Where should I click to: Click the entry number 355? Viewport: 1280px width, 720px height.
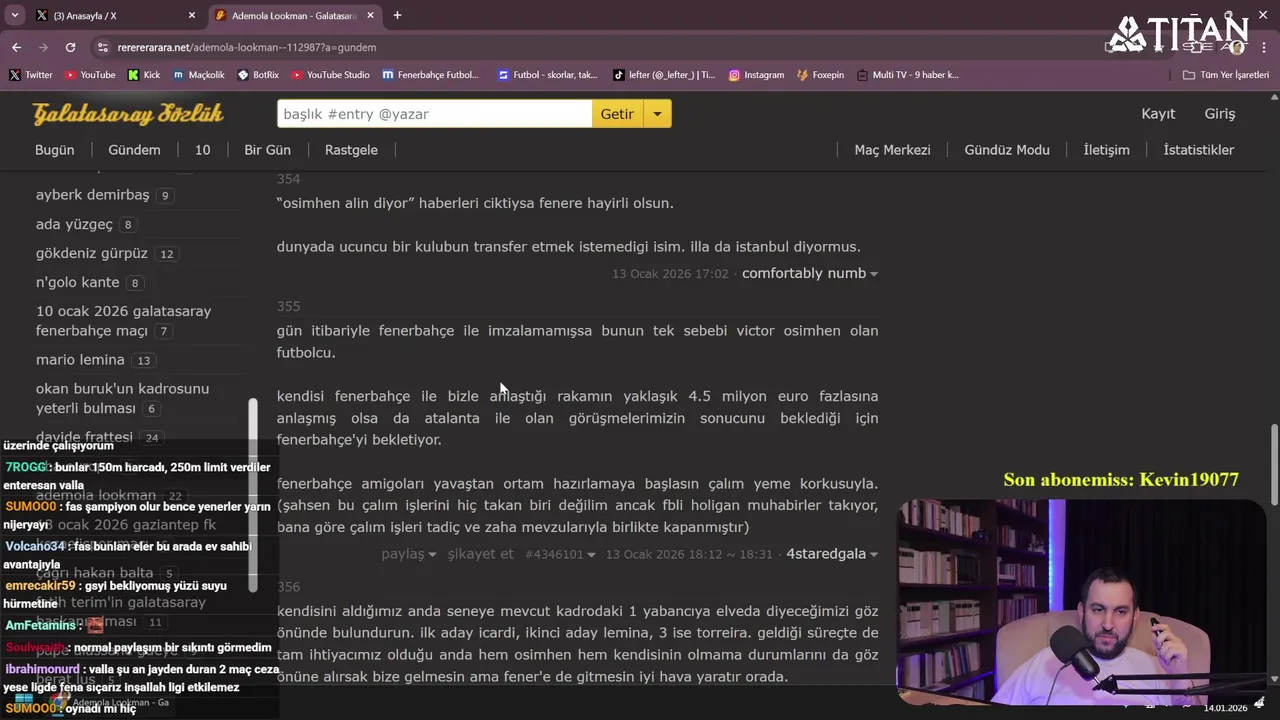click(288, 306)
